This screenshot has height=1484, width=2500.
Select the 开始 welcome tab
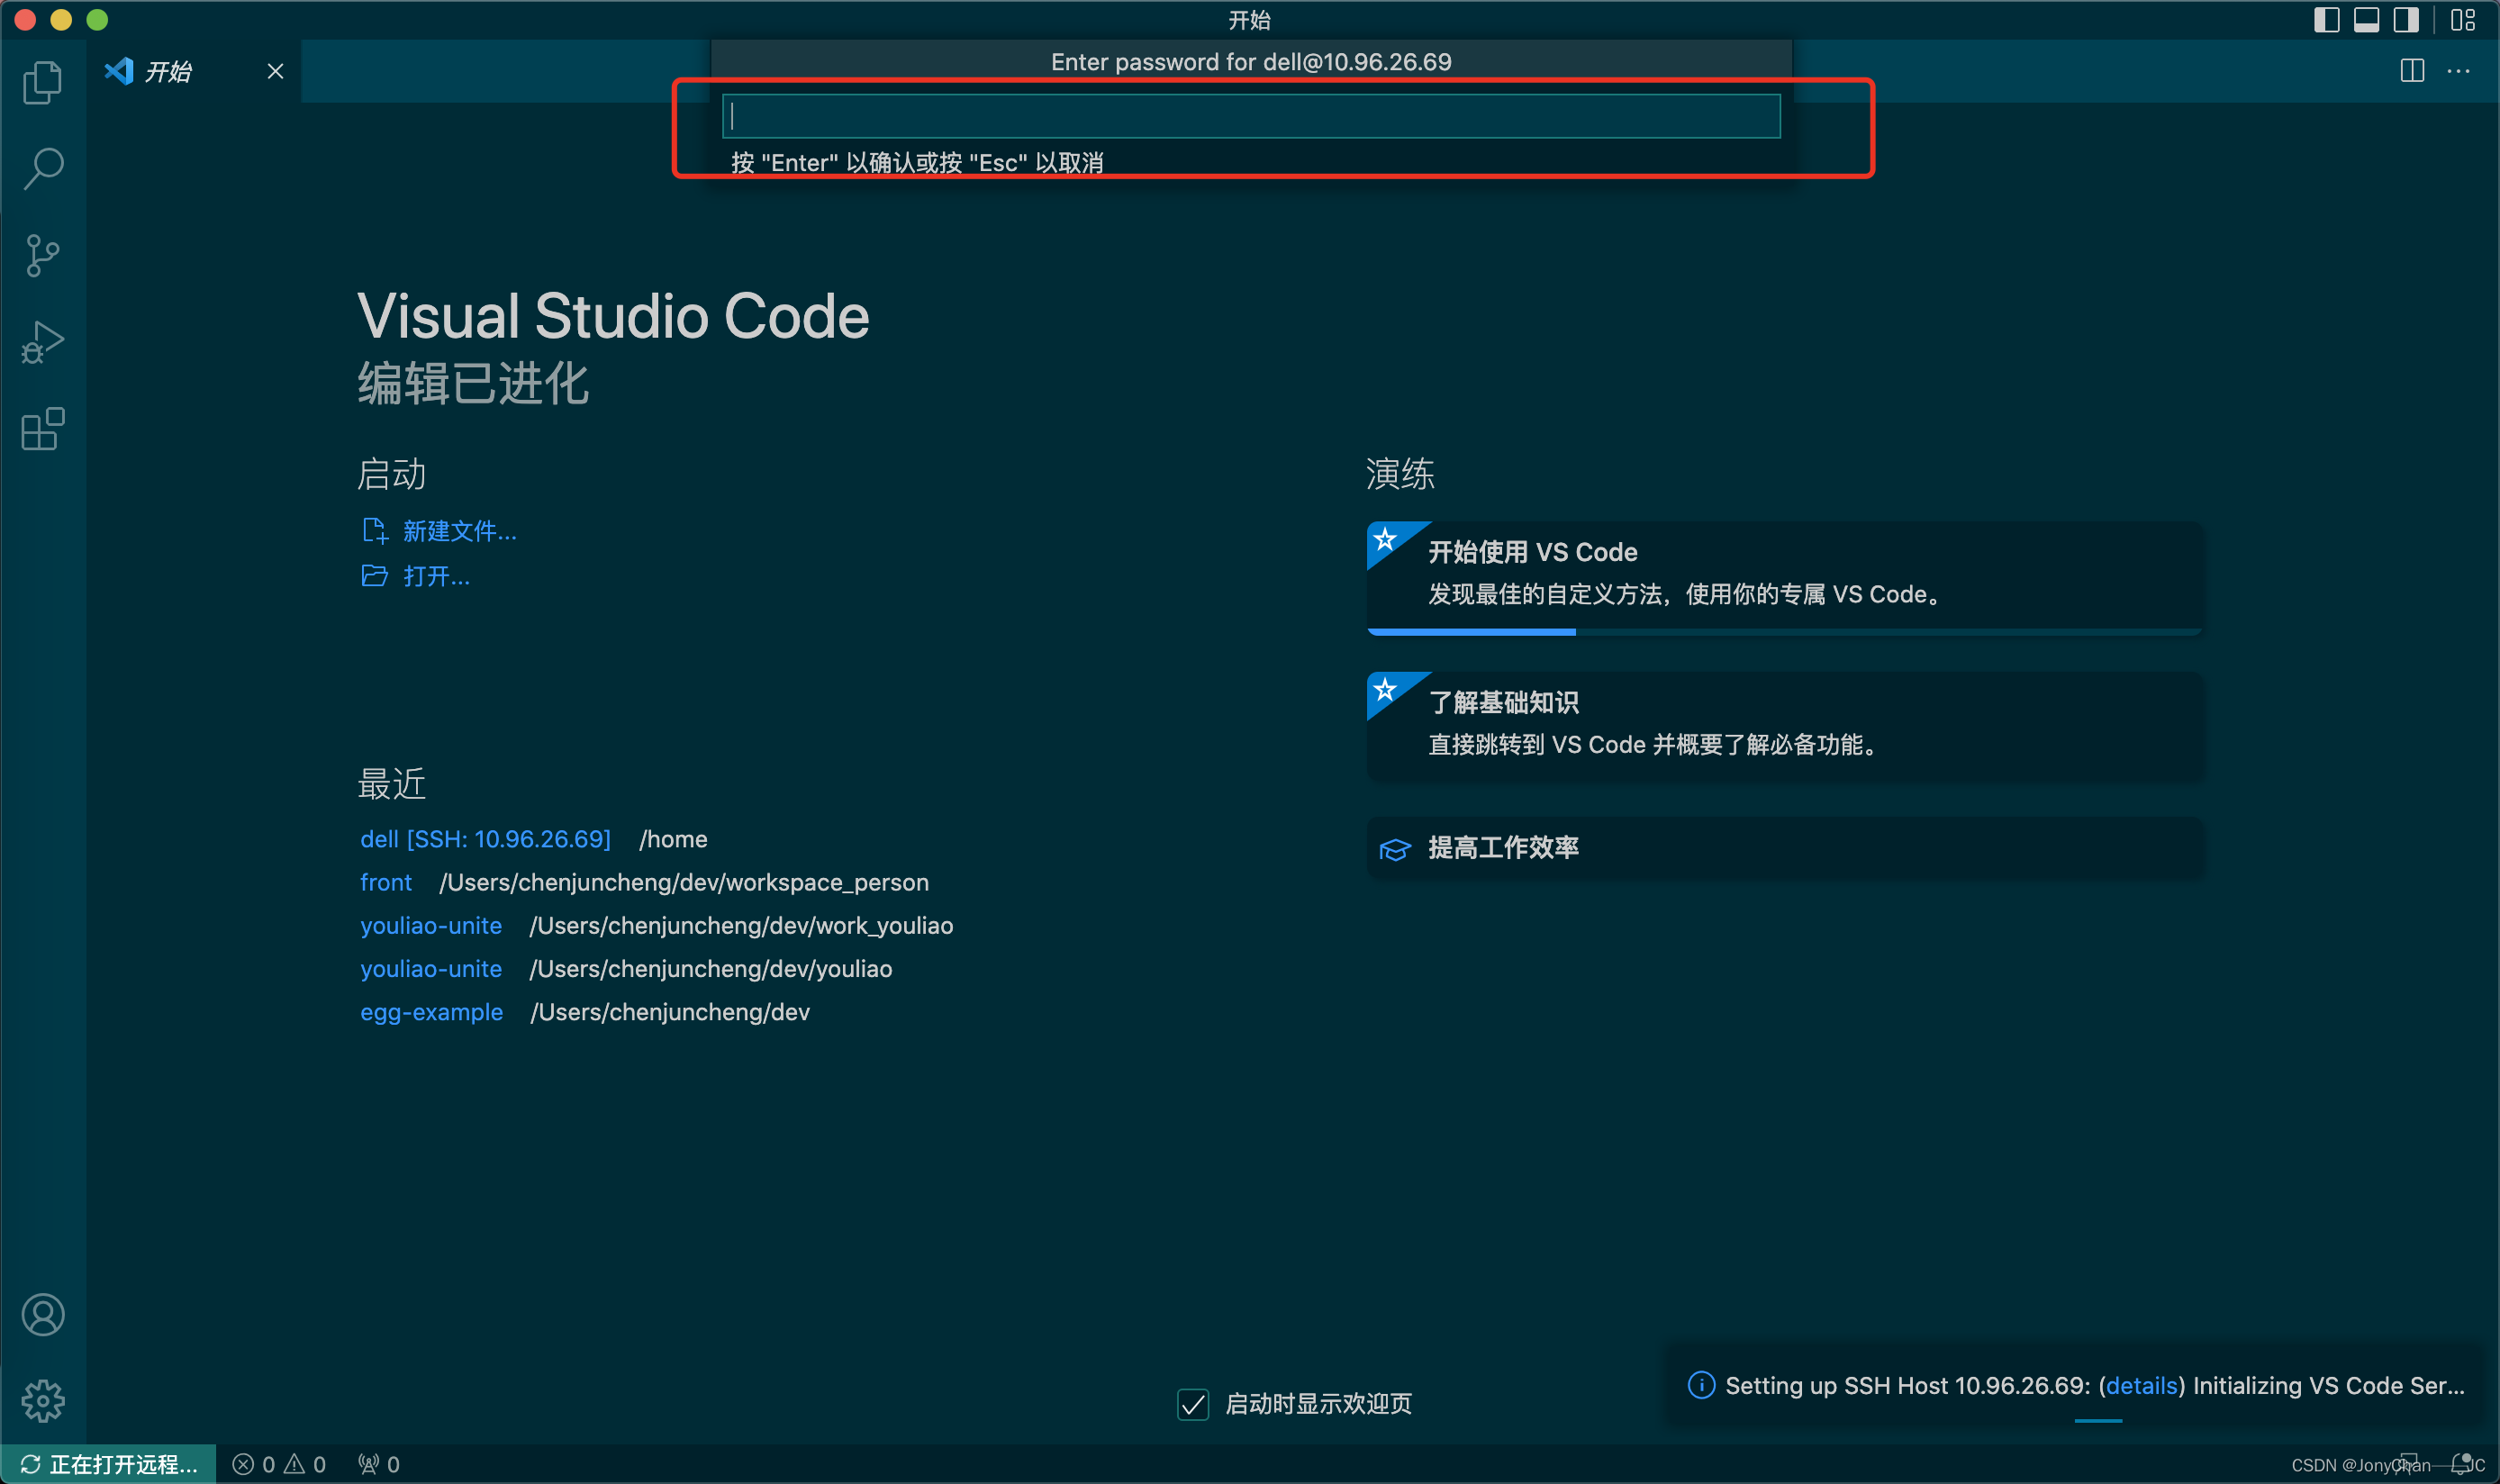pyautogui.click(x=193, y=71)
